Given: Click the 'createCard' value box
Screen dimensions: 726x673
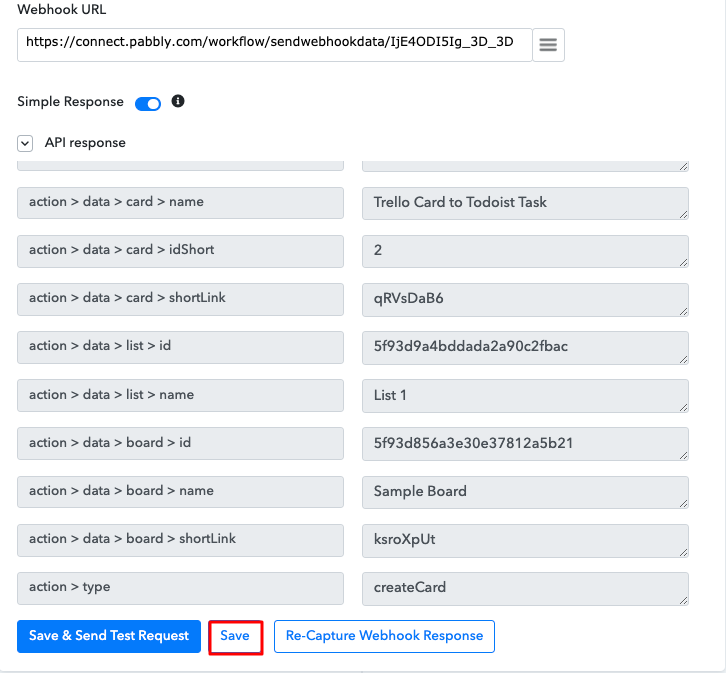Looking at the screenshot, I should point(525,589).
